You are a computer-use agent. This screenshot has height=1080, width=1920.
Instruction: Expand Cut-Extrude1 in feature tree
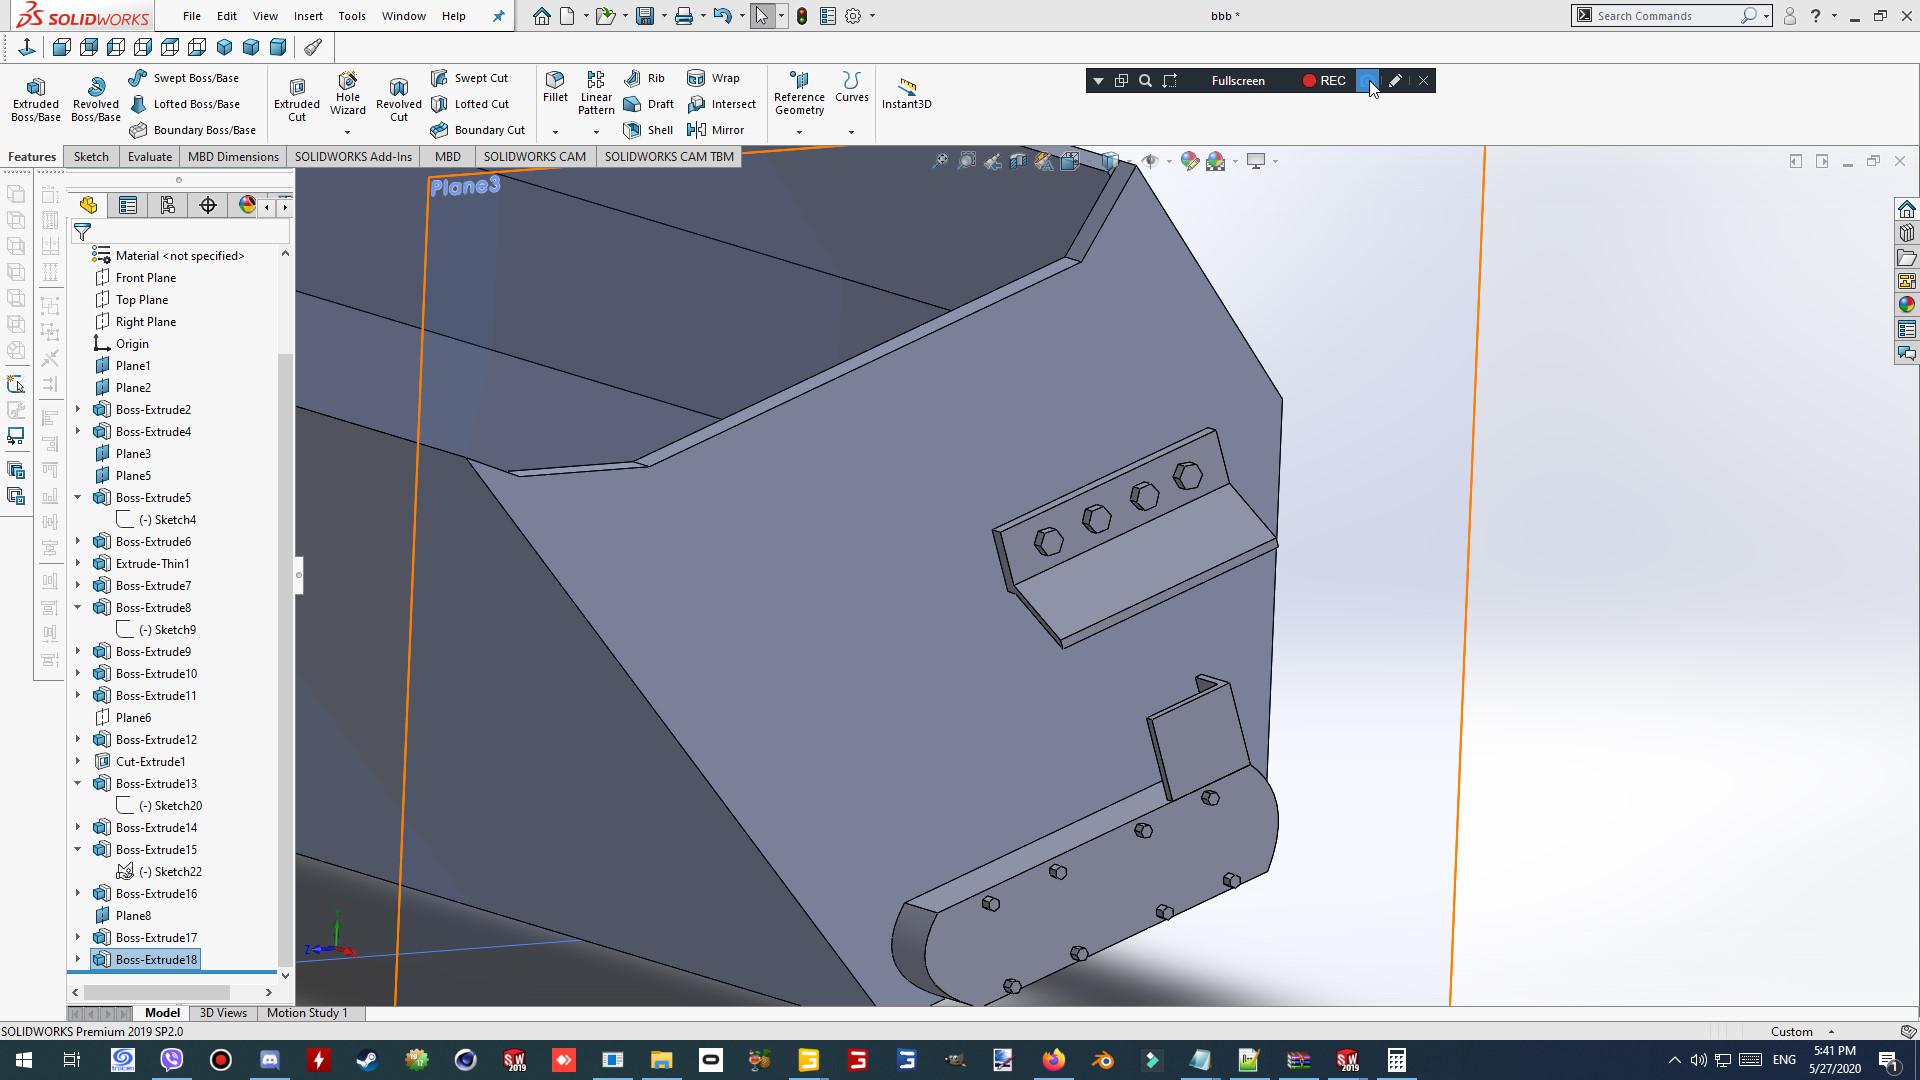pos(78,761)
